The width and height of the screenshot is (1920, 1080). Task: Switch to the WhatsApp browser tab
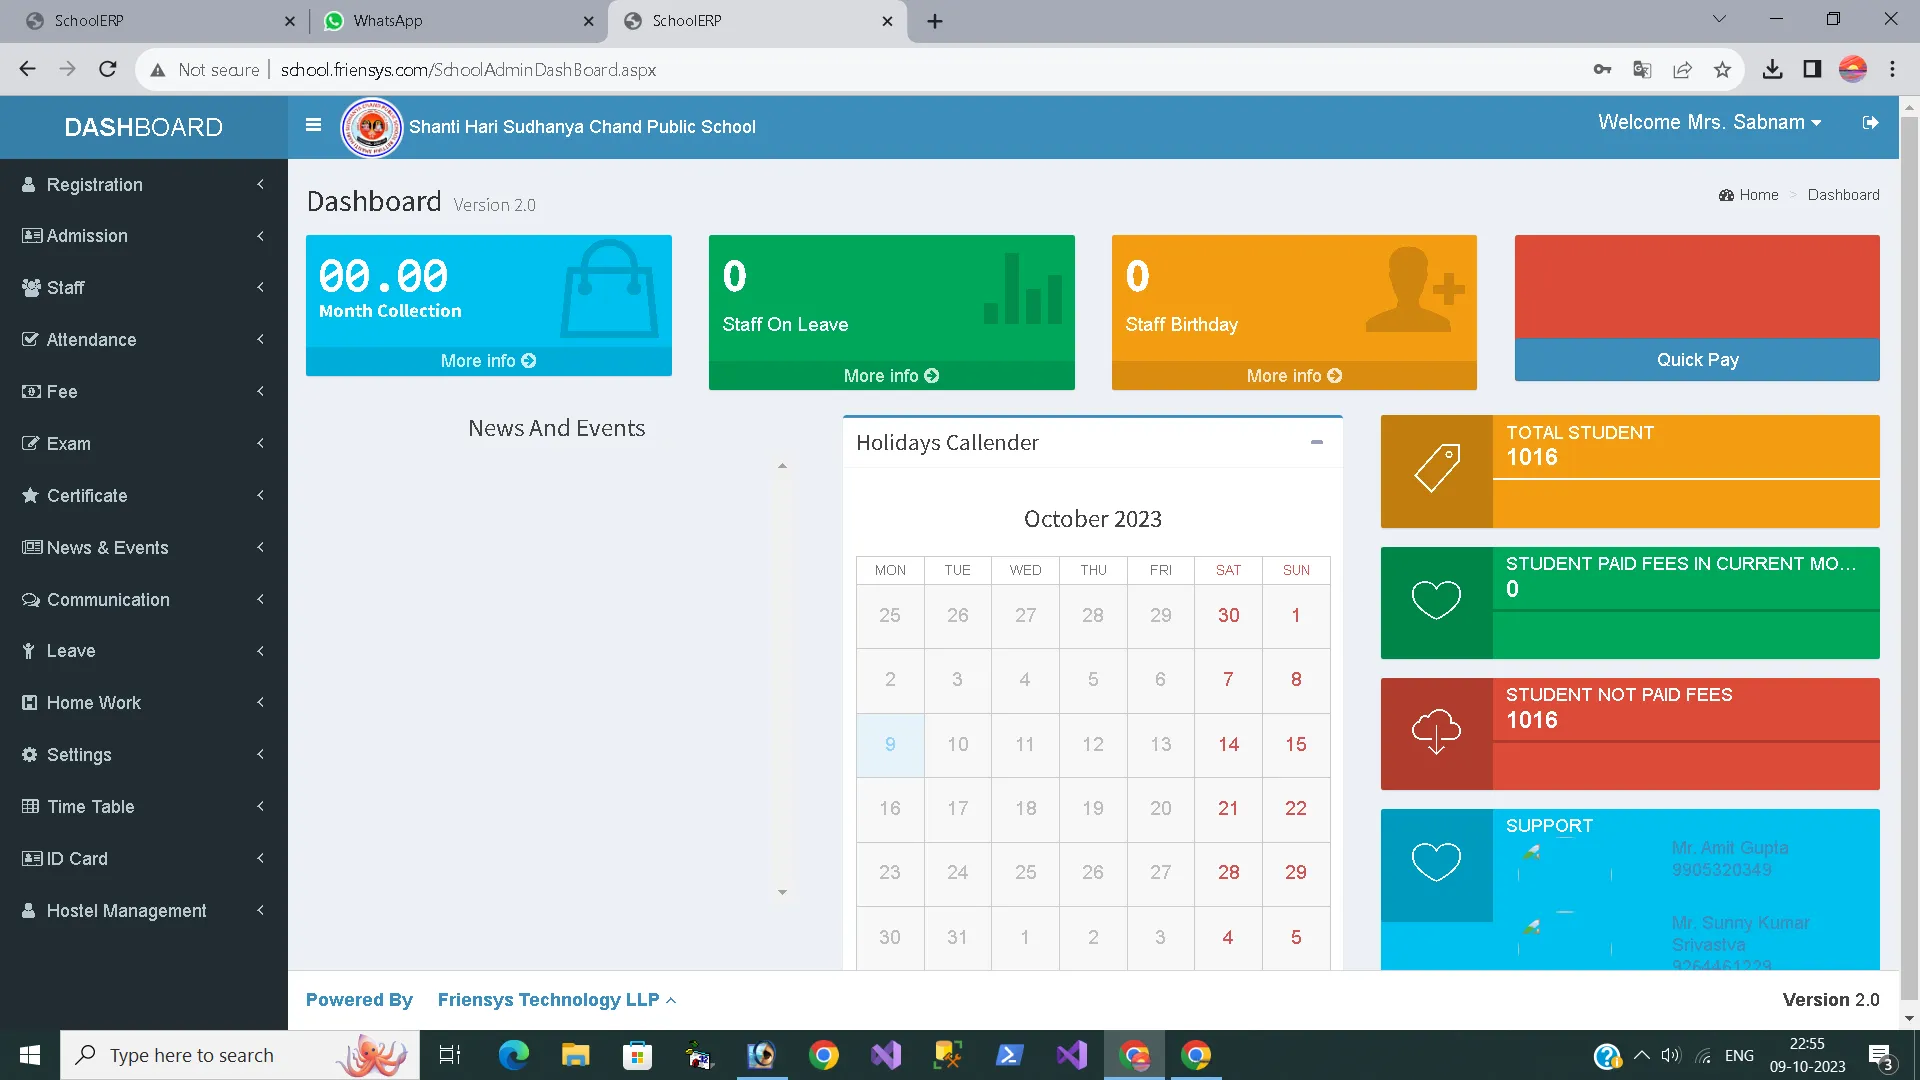(458, 21)
